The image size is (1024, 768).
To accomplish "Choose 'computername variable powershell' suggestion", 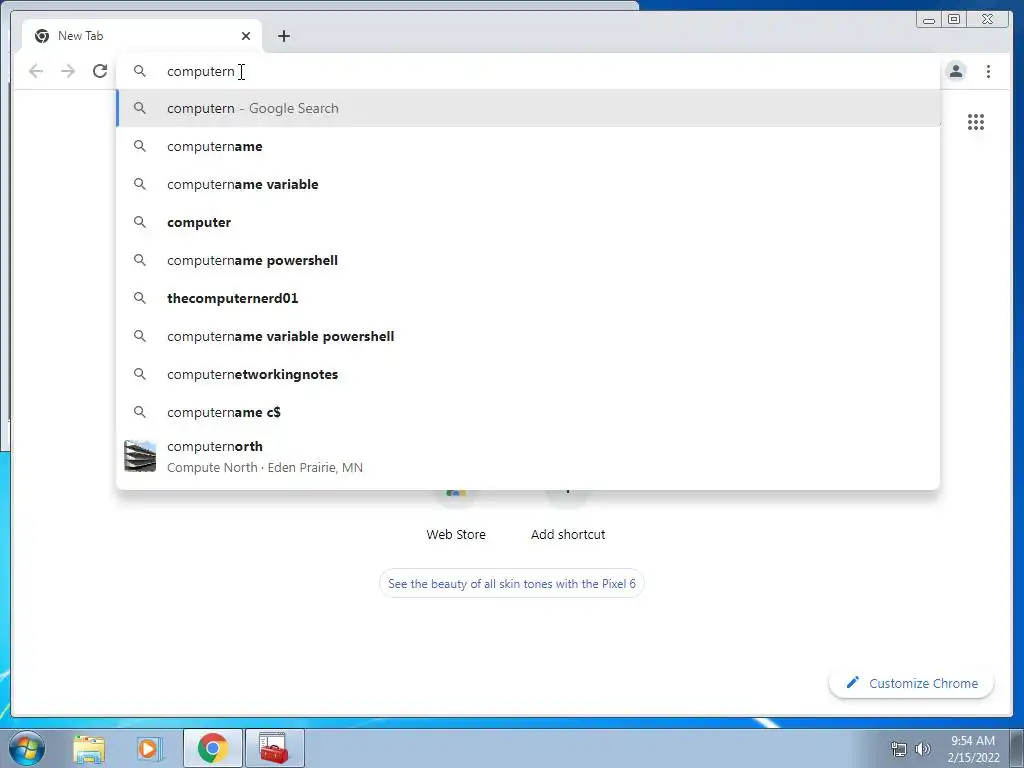I will (528, 336).
